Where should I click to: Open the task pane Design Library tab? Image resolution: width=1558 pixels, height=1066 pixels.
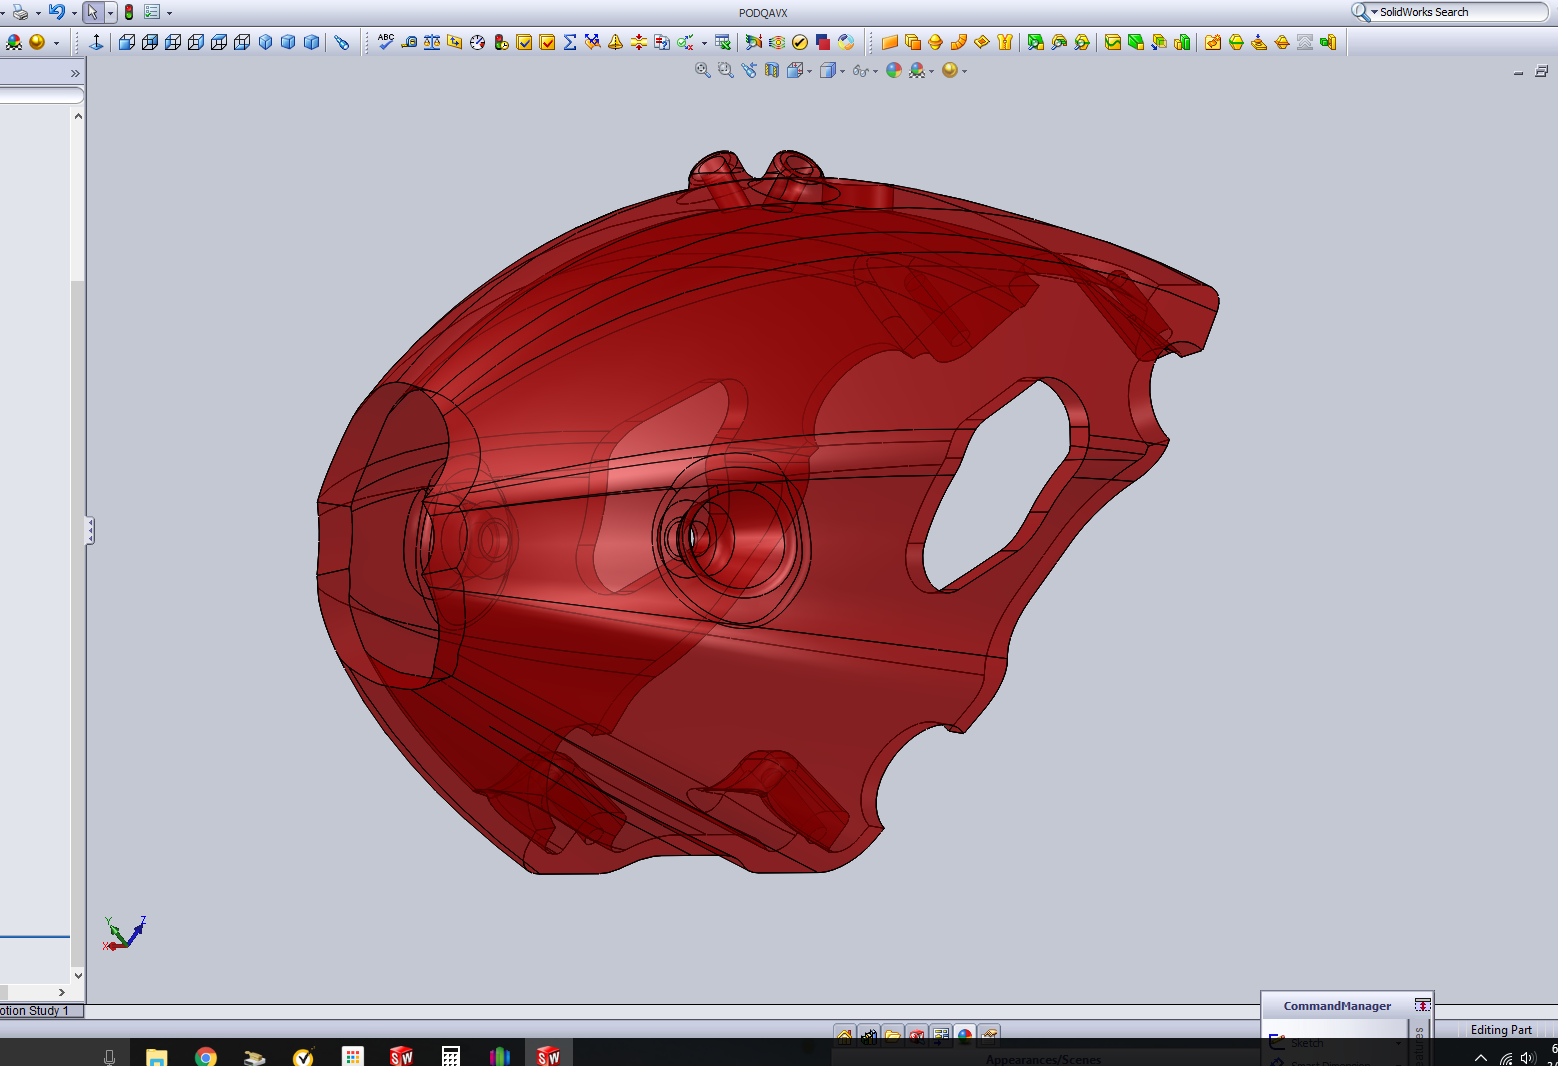pos(869,1036)
